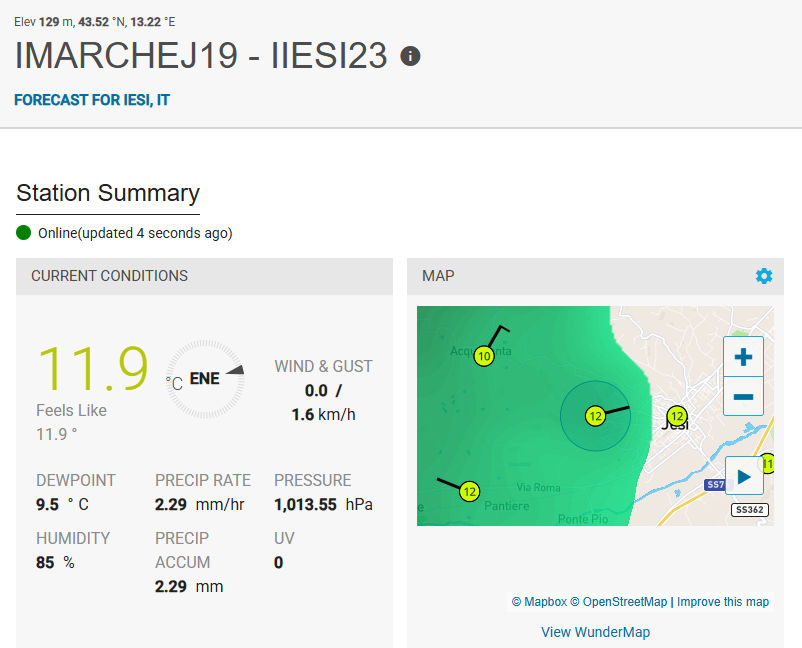Click the green Online status indicator
Viewport: 802px width, 648px height.
(x=24, y=233)
